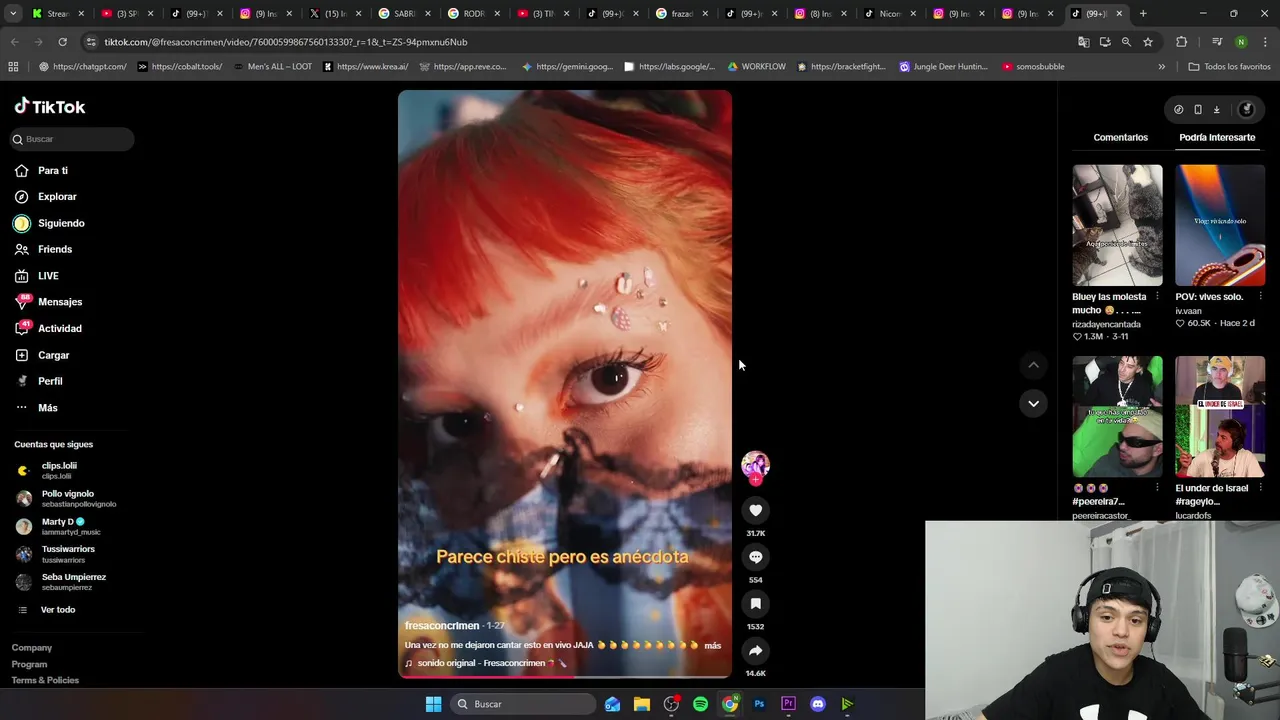Viewport: 1280px width, 720px height.
Task: Open the #peereira7 video thumbnail
Action: [1117, 417]
